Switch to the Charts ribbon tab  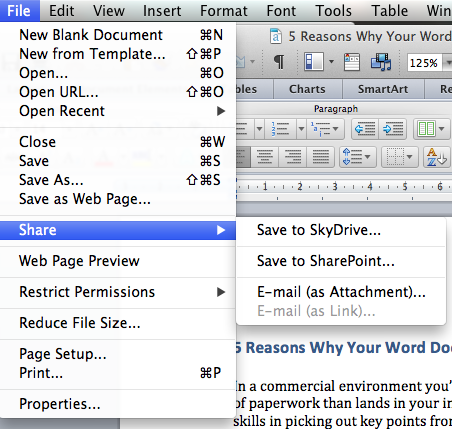[x=307, y=89]
